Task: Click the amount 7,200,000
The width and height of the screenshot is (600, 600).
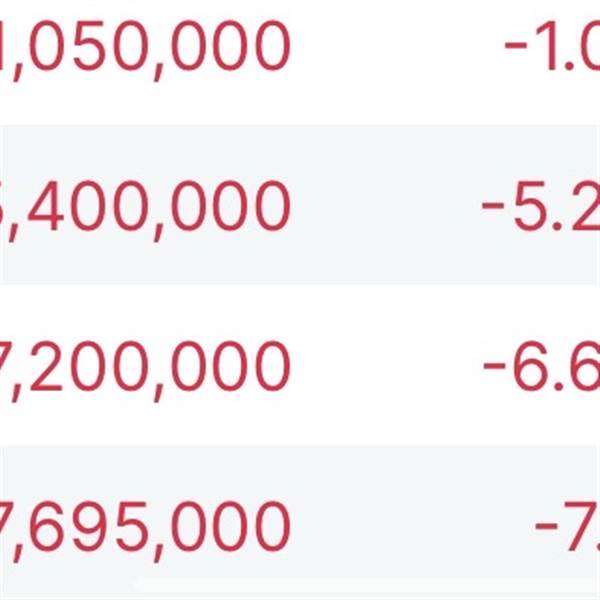Action: point(145,366)
